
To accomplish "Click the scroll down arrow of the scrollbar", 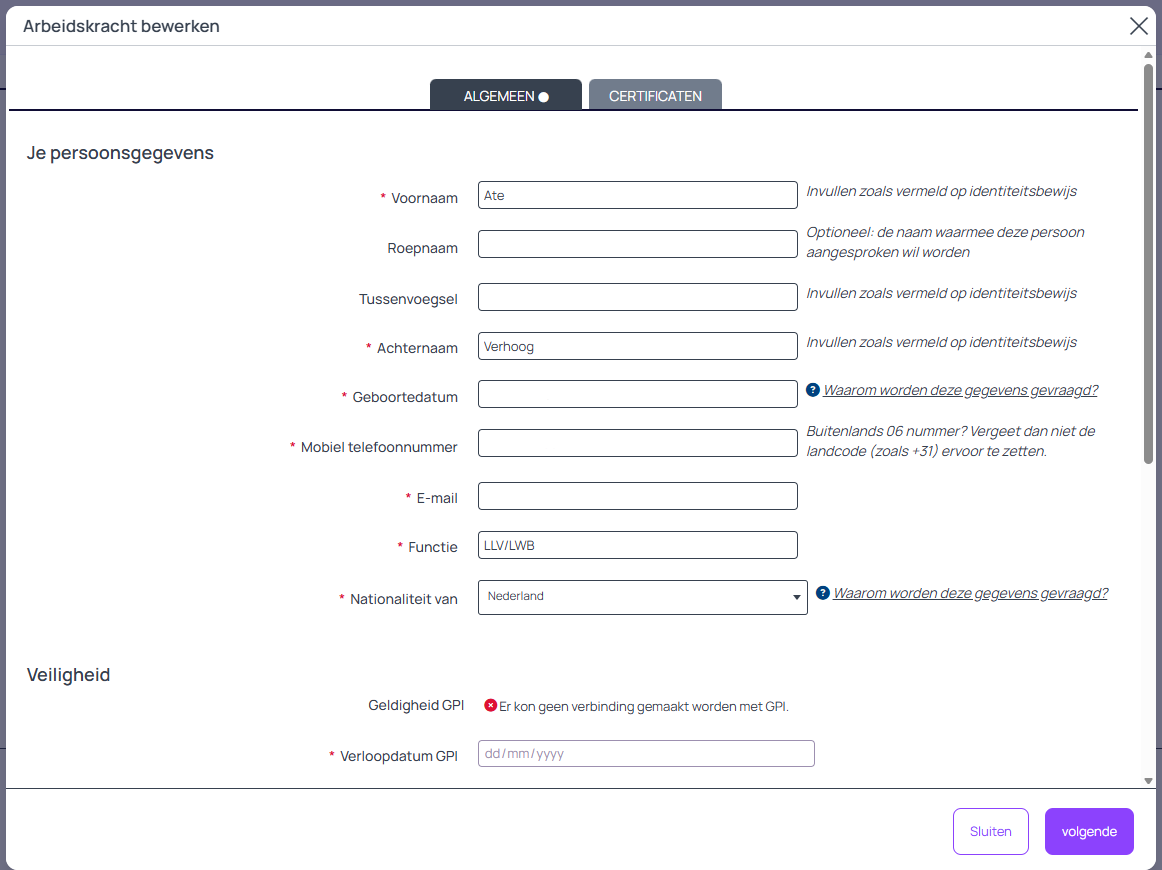I will (1148, 780).
